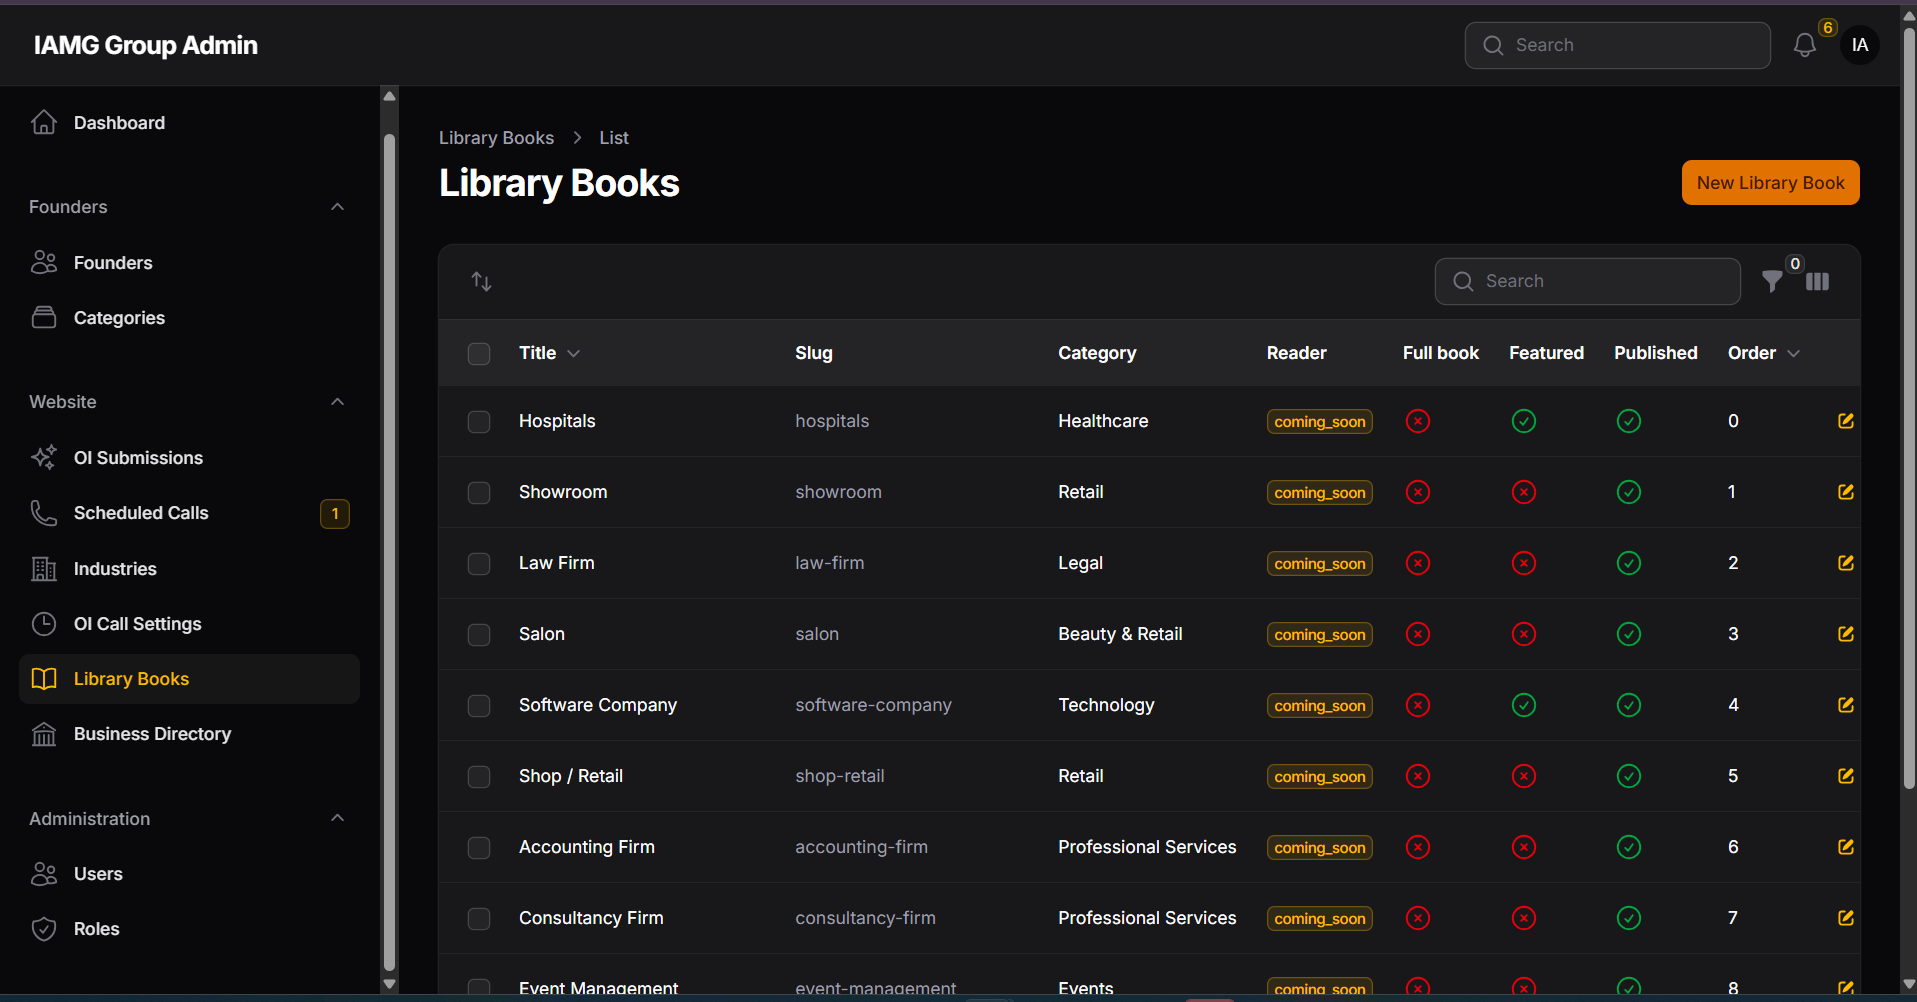Select the Hospitals row checkbox
Screen dimensions: 1917x1002
tap(479, 422)
